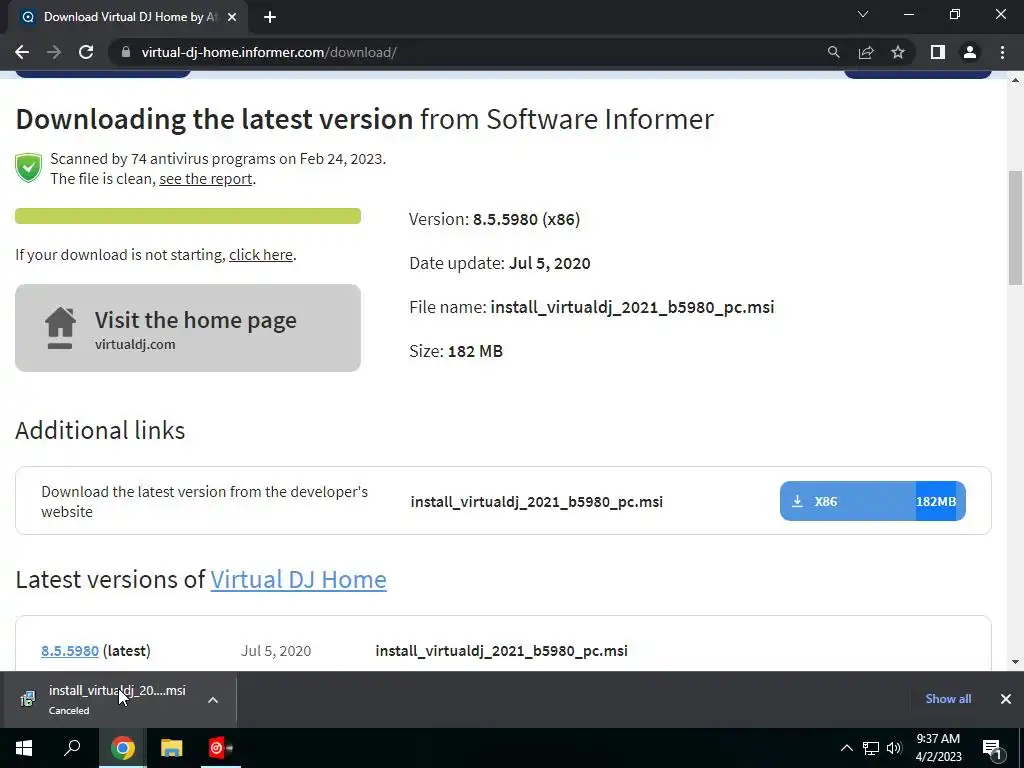Click the page vertical scrollbar thumb
Image resolution: width=1024 pixels, height=768 pixels.
click(1015, 227)
